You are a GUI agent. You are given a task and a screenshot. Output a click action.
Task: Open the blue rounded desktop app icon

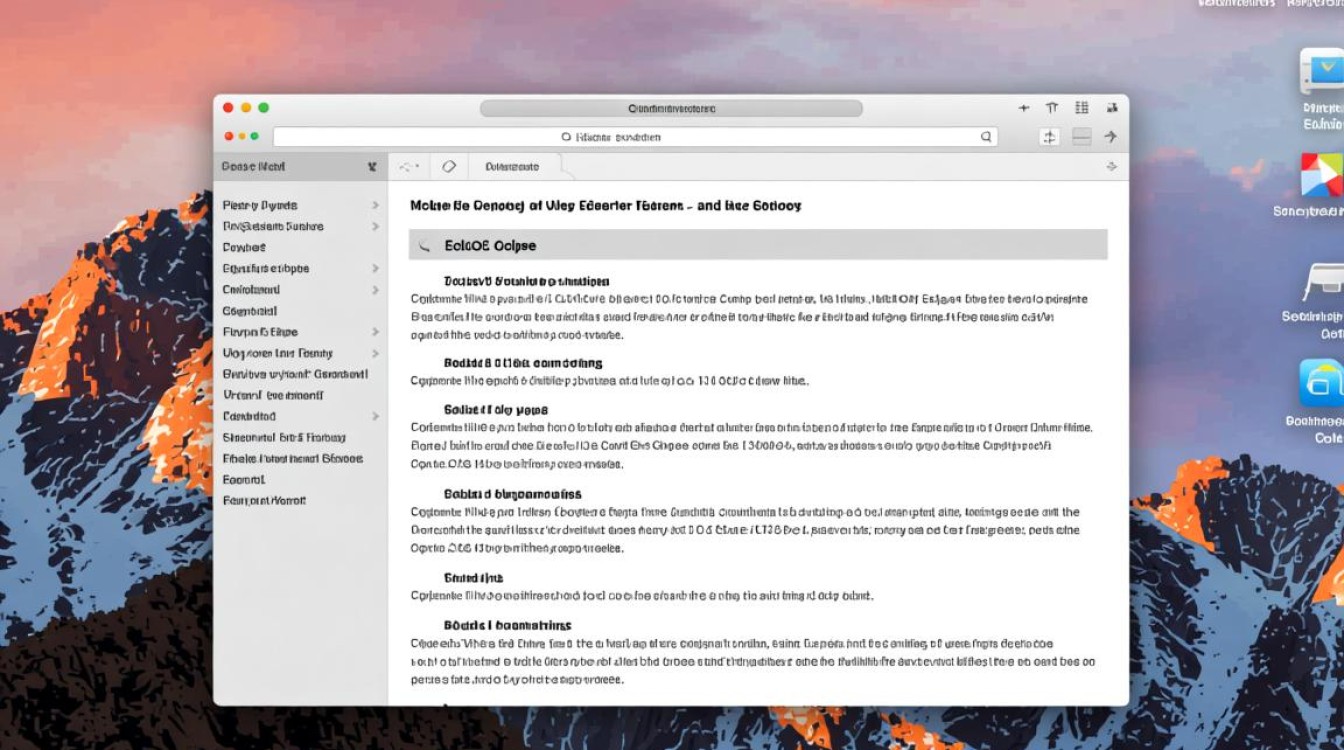tap(1321, 382)
